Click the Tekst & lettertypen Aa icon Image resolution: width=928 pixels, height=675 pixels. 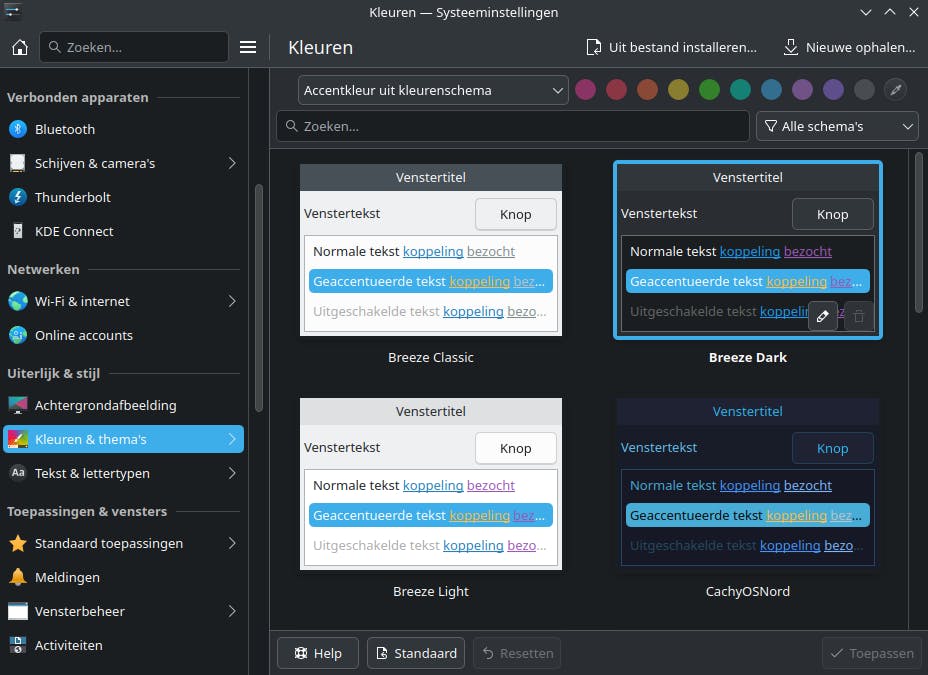tap(18, 473)
